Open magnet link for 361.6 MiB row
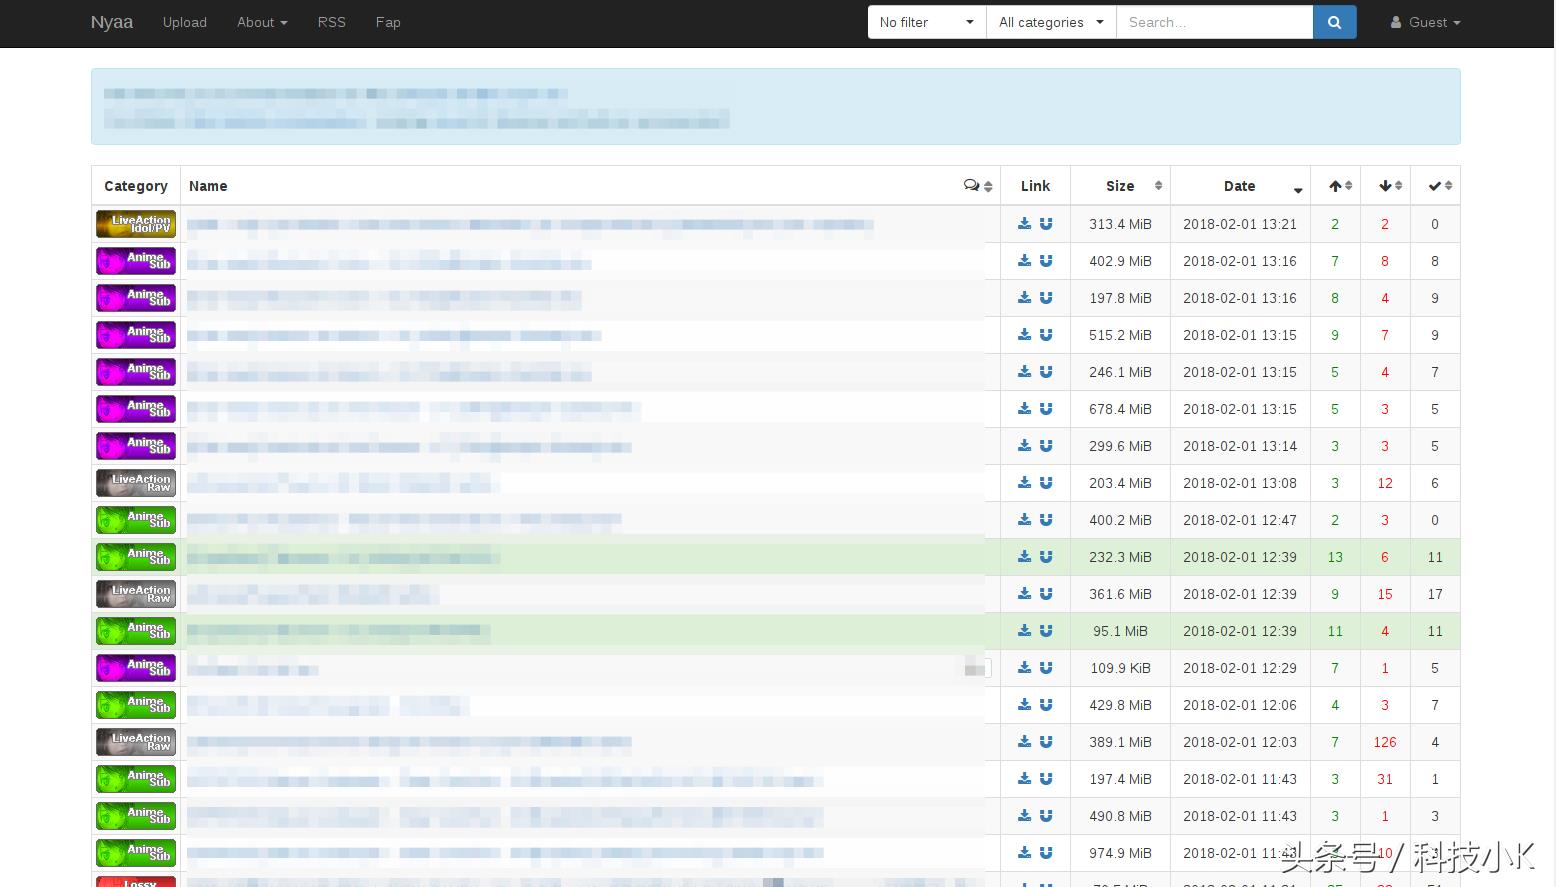The width and height of the screenshot is (1556, 887). (1046, 594)
